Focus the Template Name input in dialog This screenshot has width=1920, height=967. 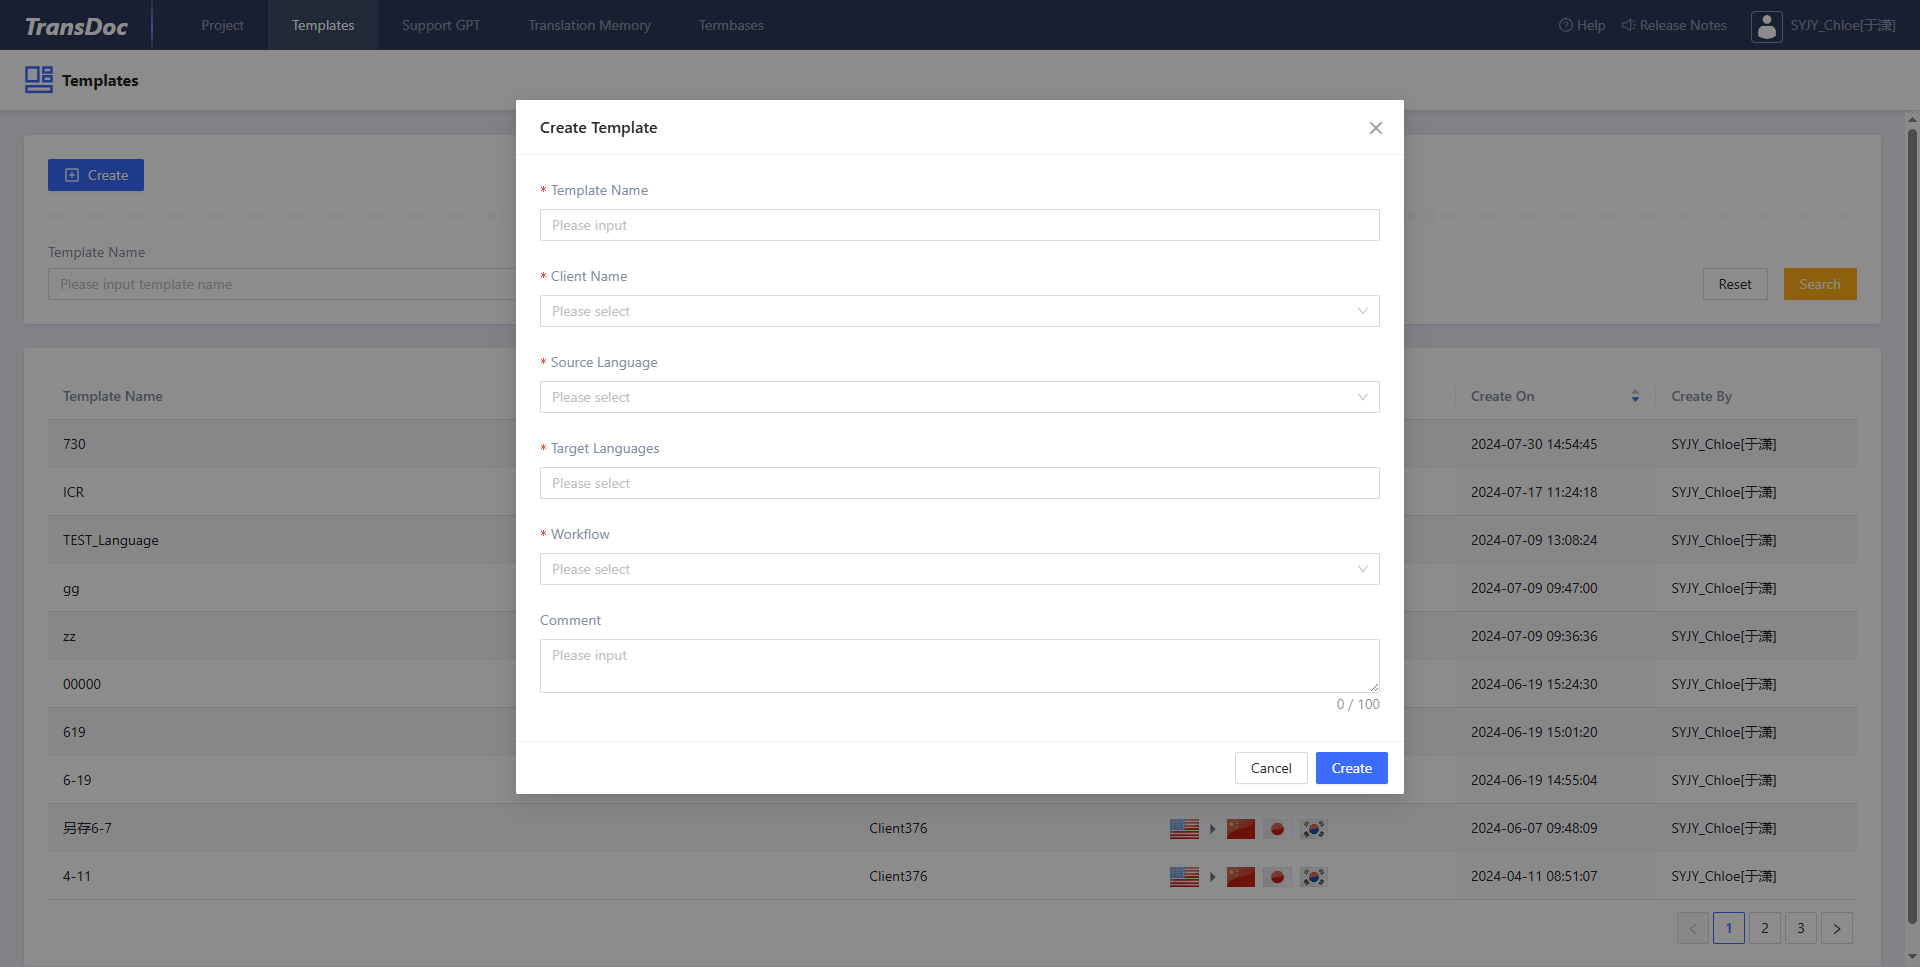click(x=960, y=225)
